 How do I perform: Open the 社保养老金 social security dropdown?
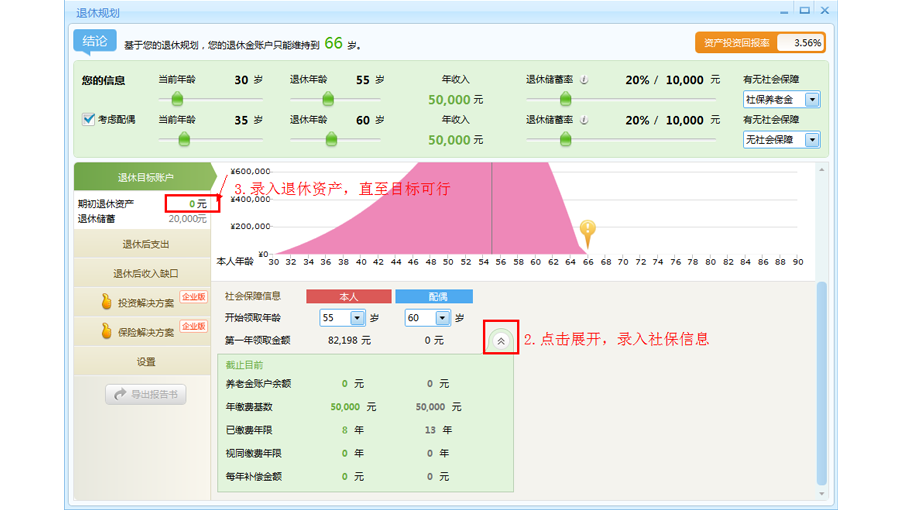(812, 100)
